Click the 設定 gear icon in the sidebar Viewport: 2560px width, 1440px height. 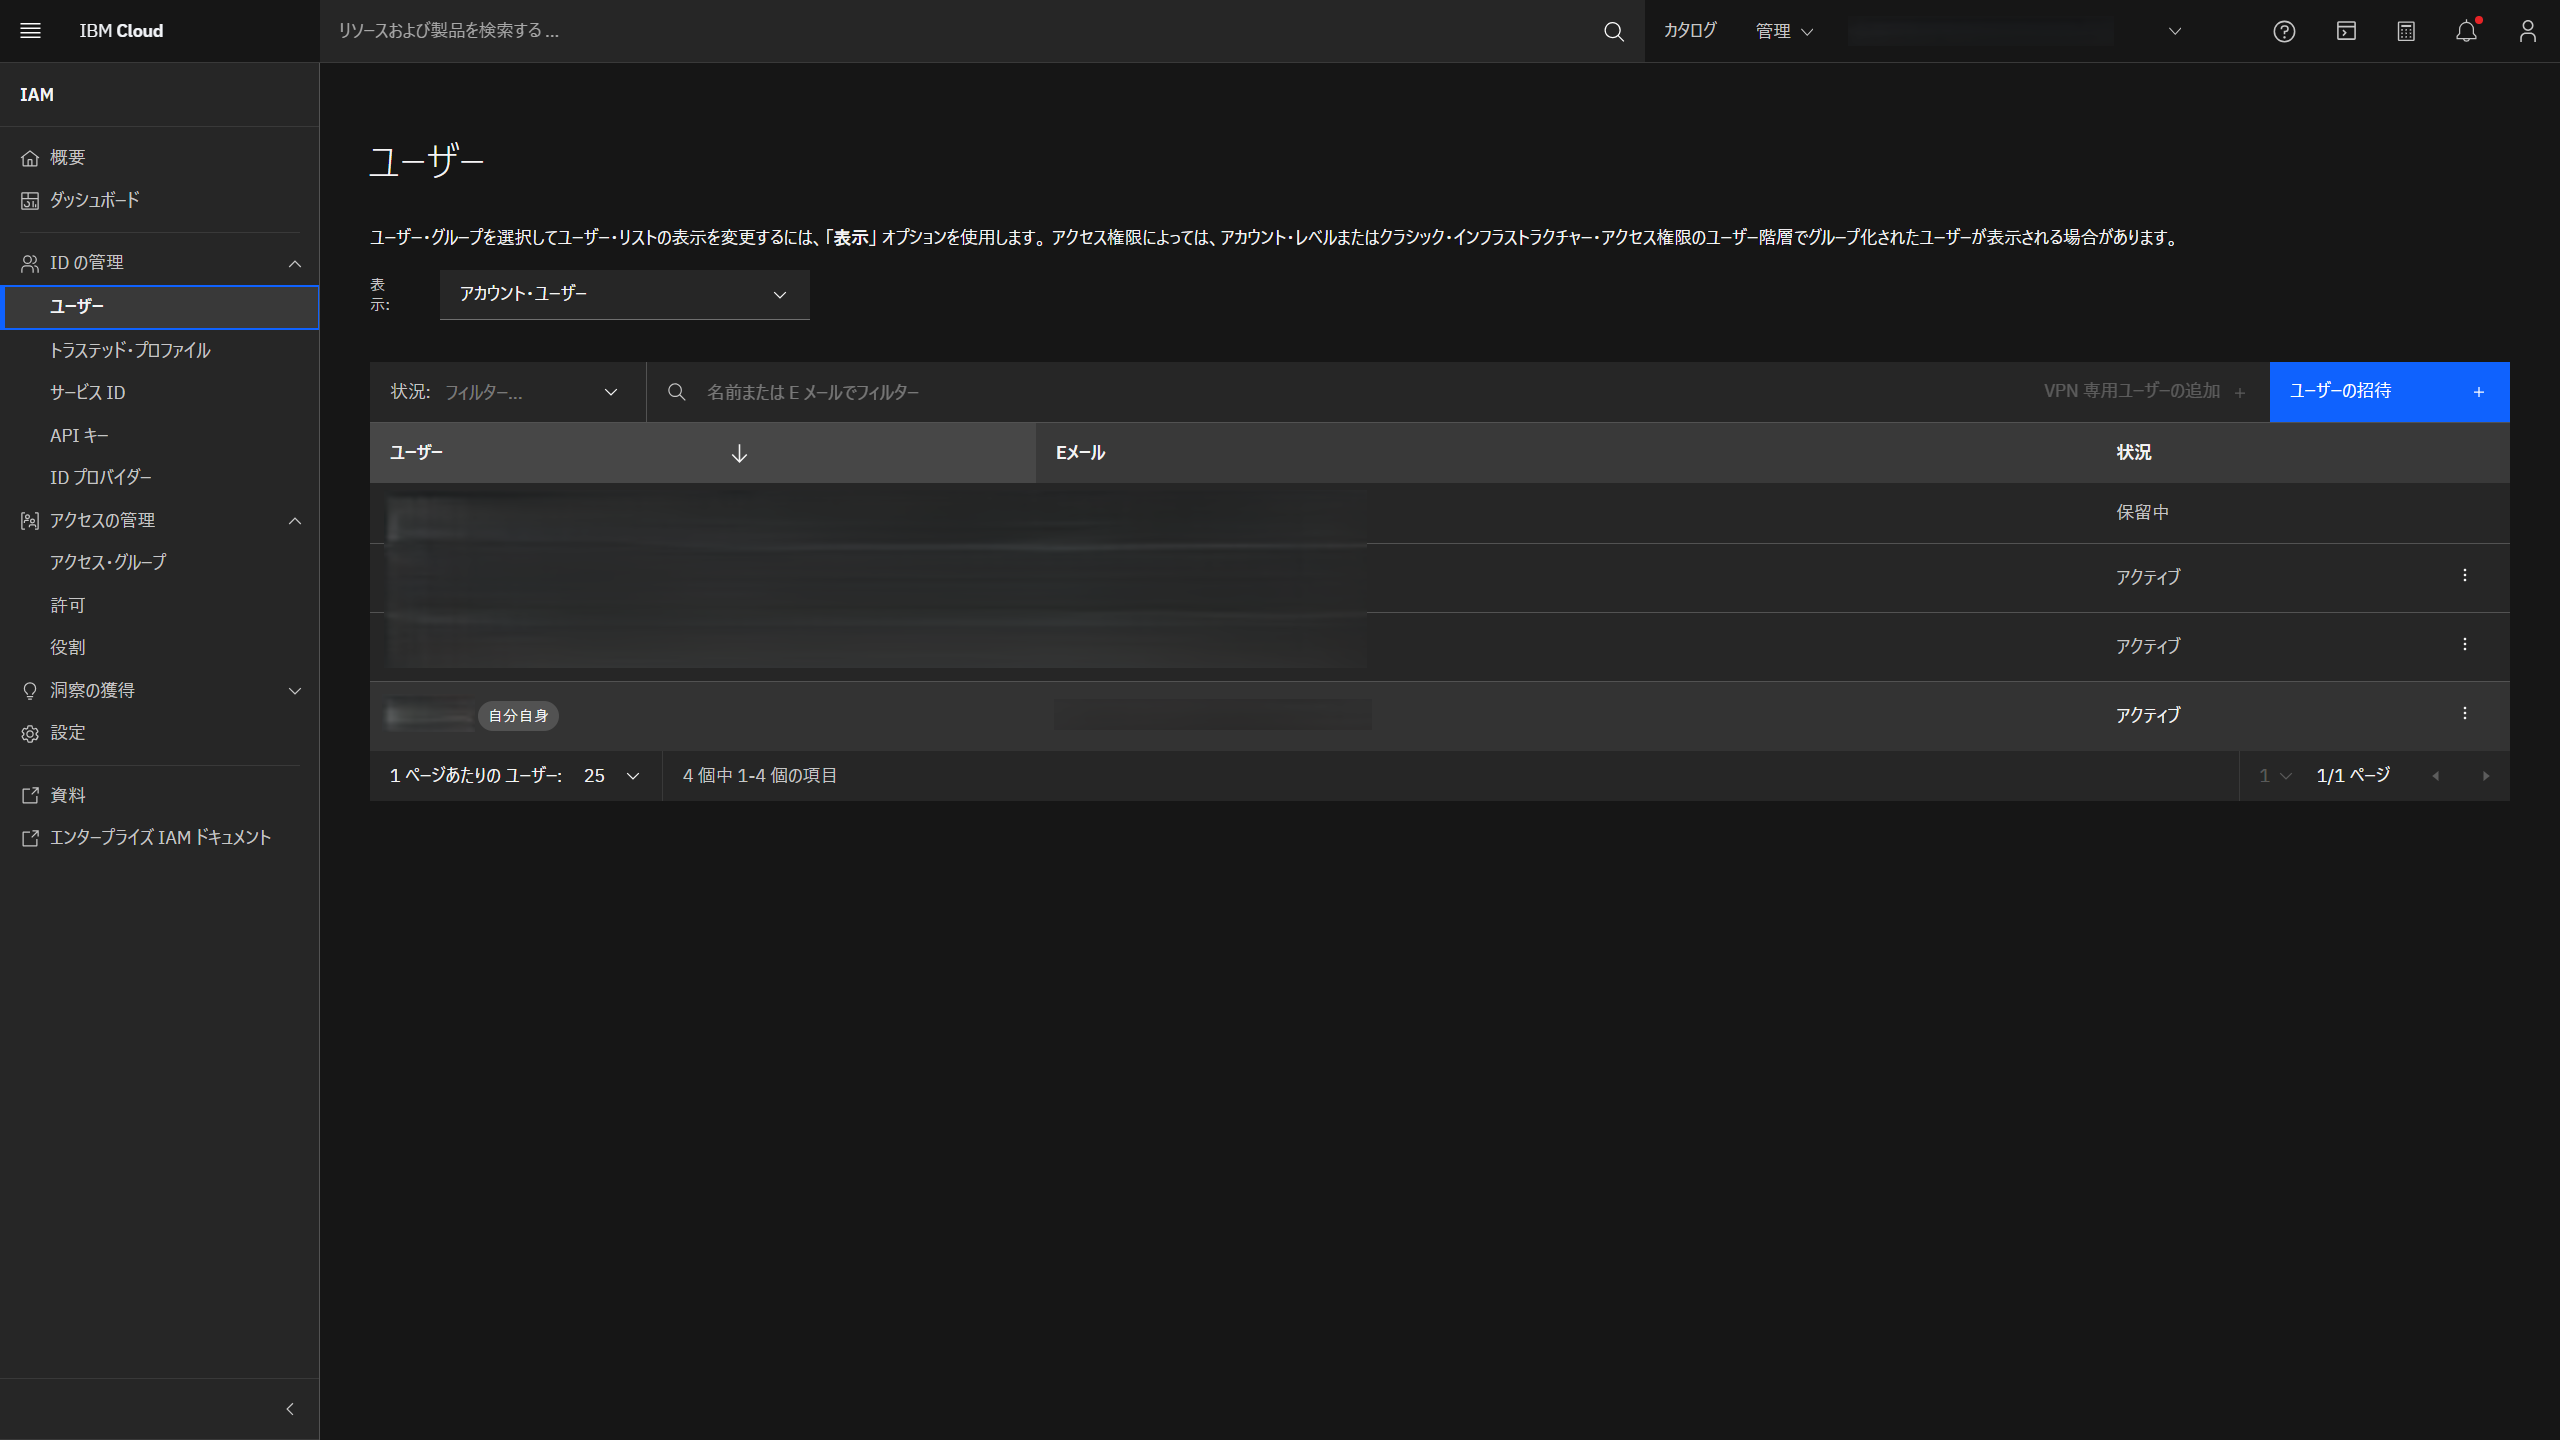(x=30, y=733)
